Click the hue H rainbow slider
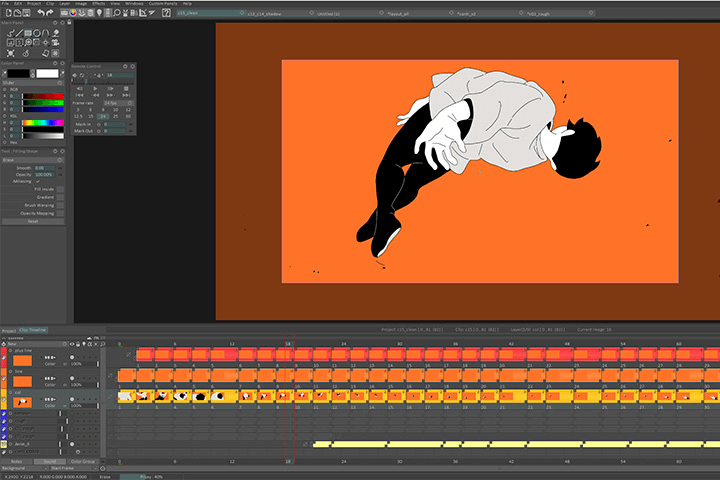Image resolution: width=720 pixels, height=480 pixels. pyautogui.click(x=43, y=123)
